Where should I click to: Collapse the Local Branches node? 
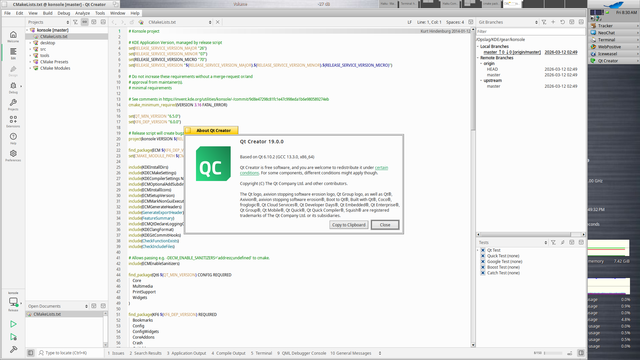[478, 47]
